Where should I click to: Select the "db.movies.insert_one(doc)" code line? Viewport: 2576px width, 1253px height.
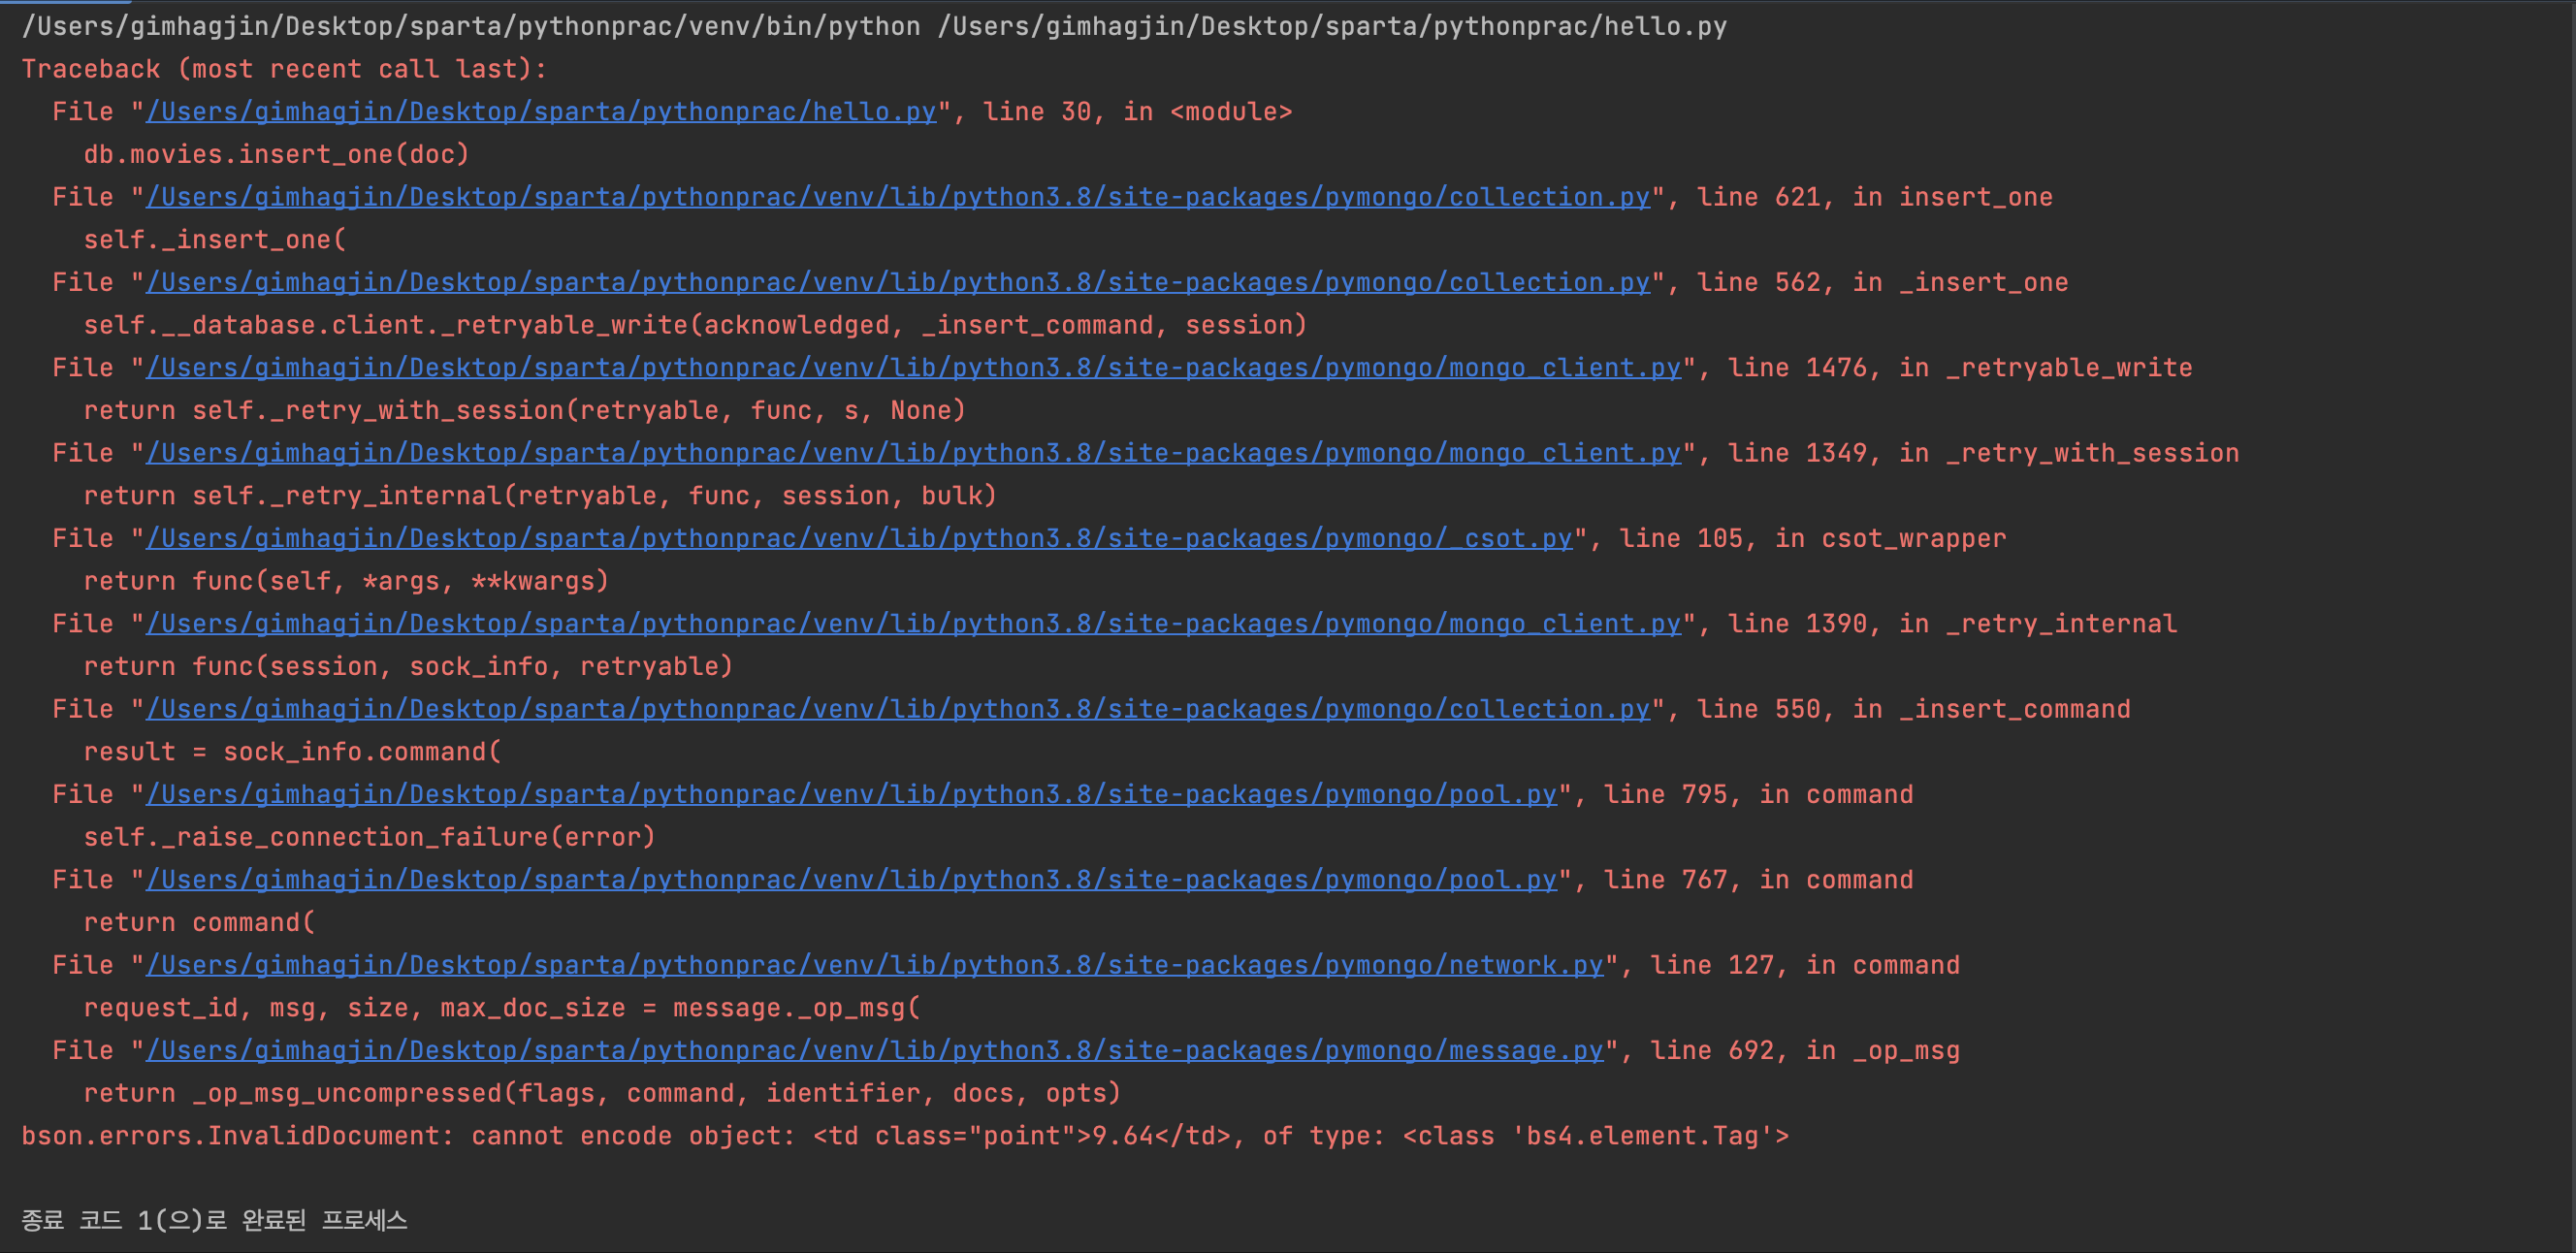[276, 155]
